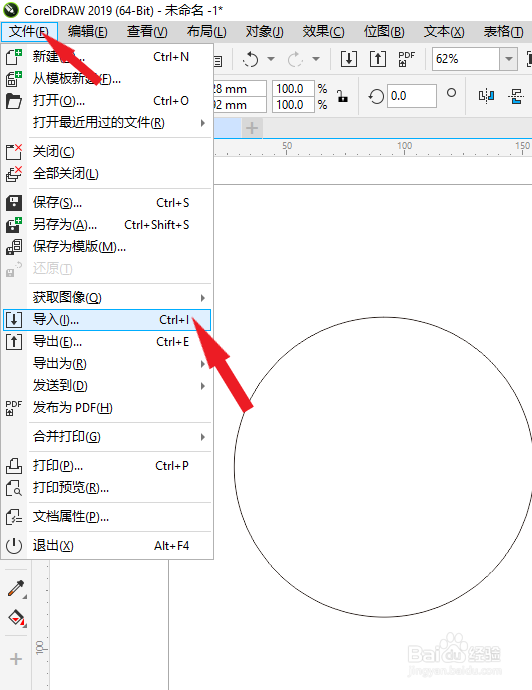Expand the redo history dropdown arrow

[316, 59]
